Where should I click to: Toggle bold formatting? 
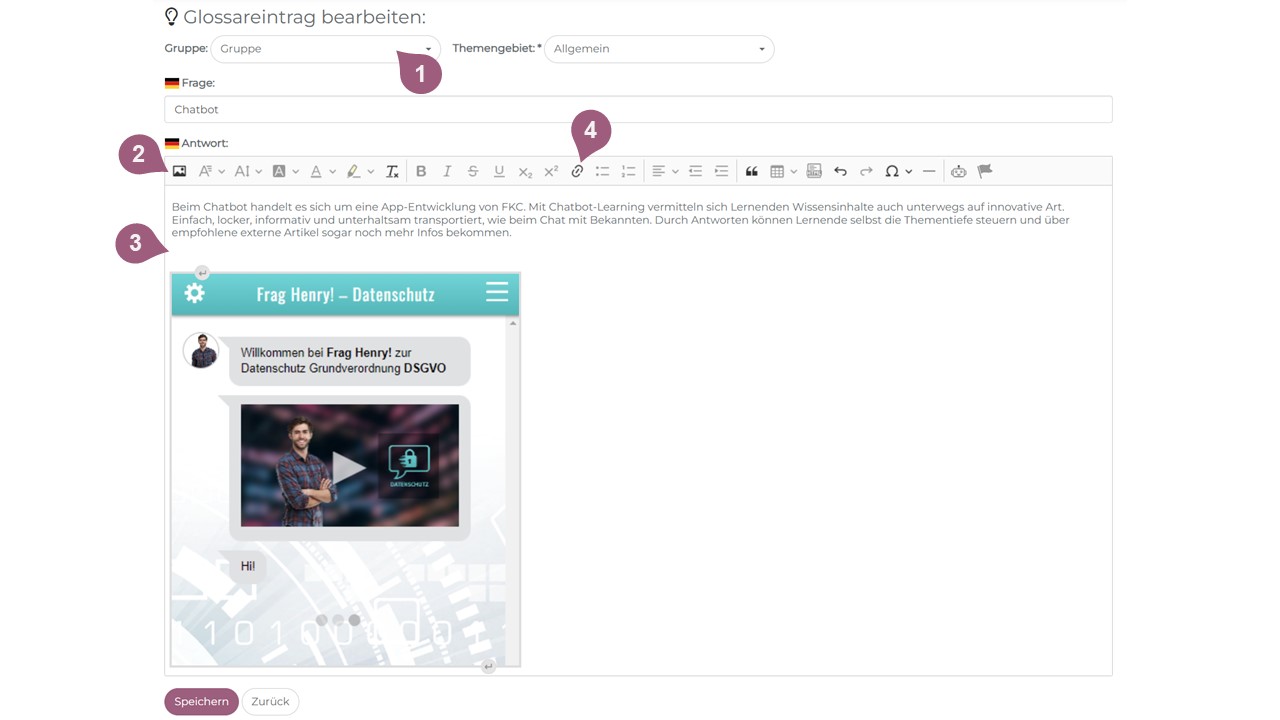421,171
